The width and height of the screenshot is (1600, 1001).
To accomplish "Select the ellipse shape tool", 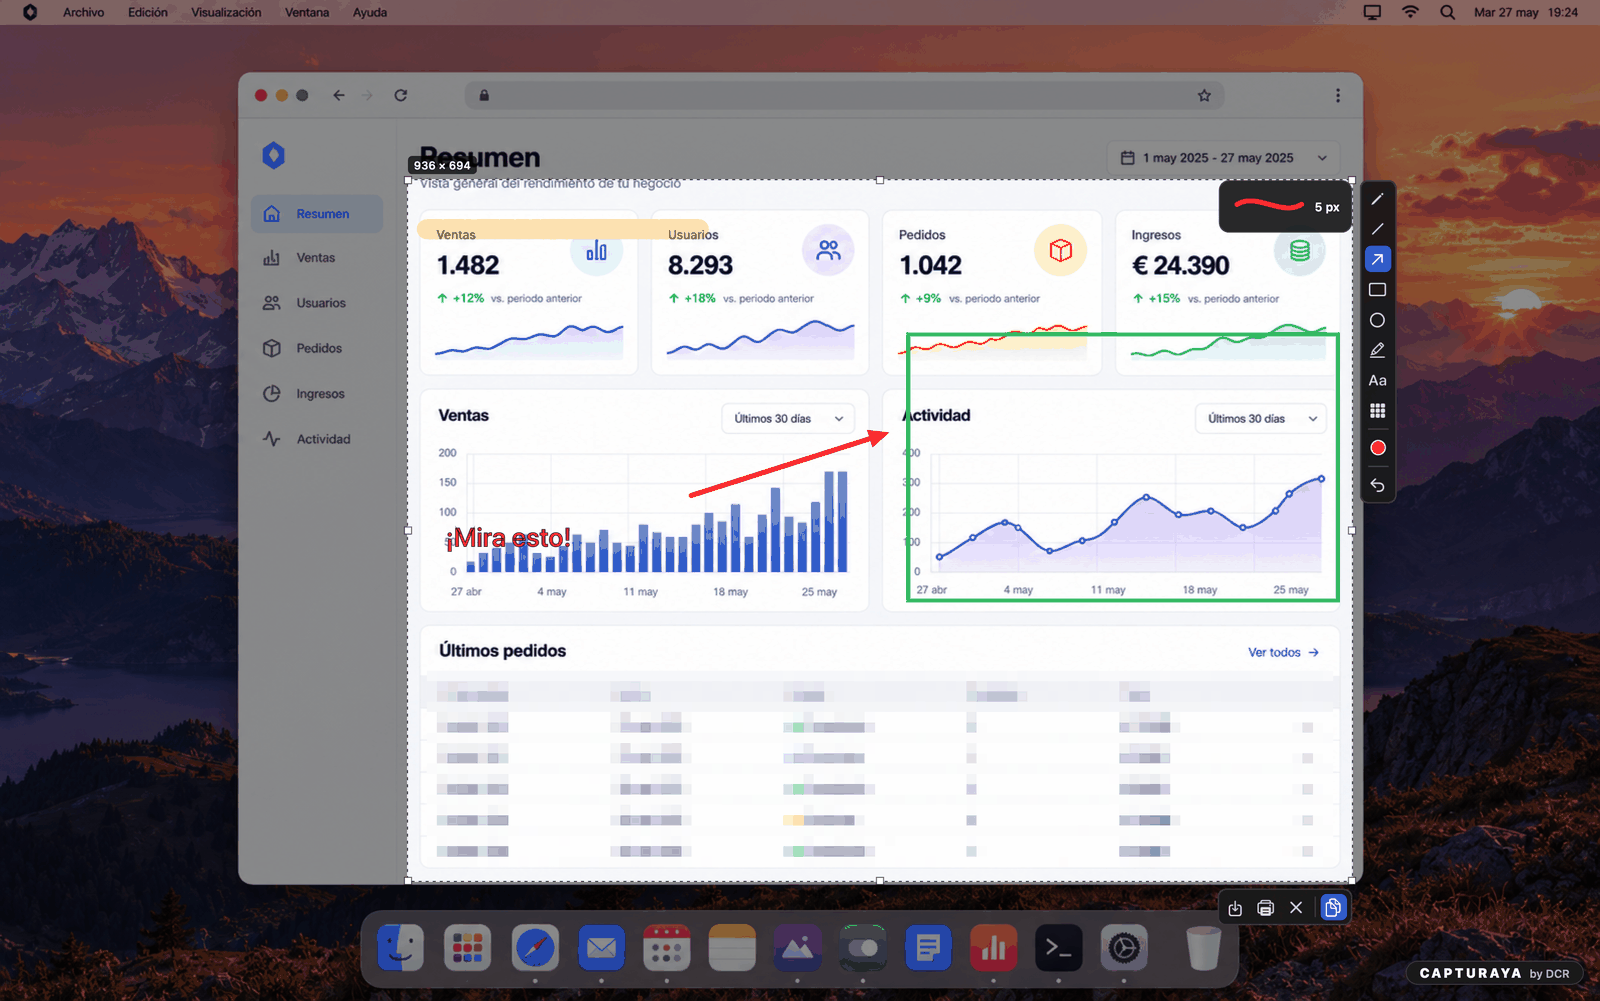I will click(1377, 320).
